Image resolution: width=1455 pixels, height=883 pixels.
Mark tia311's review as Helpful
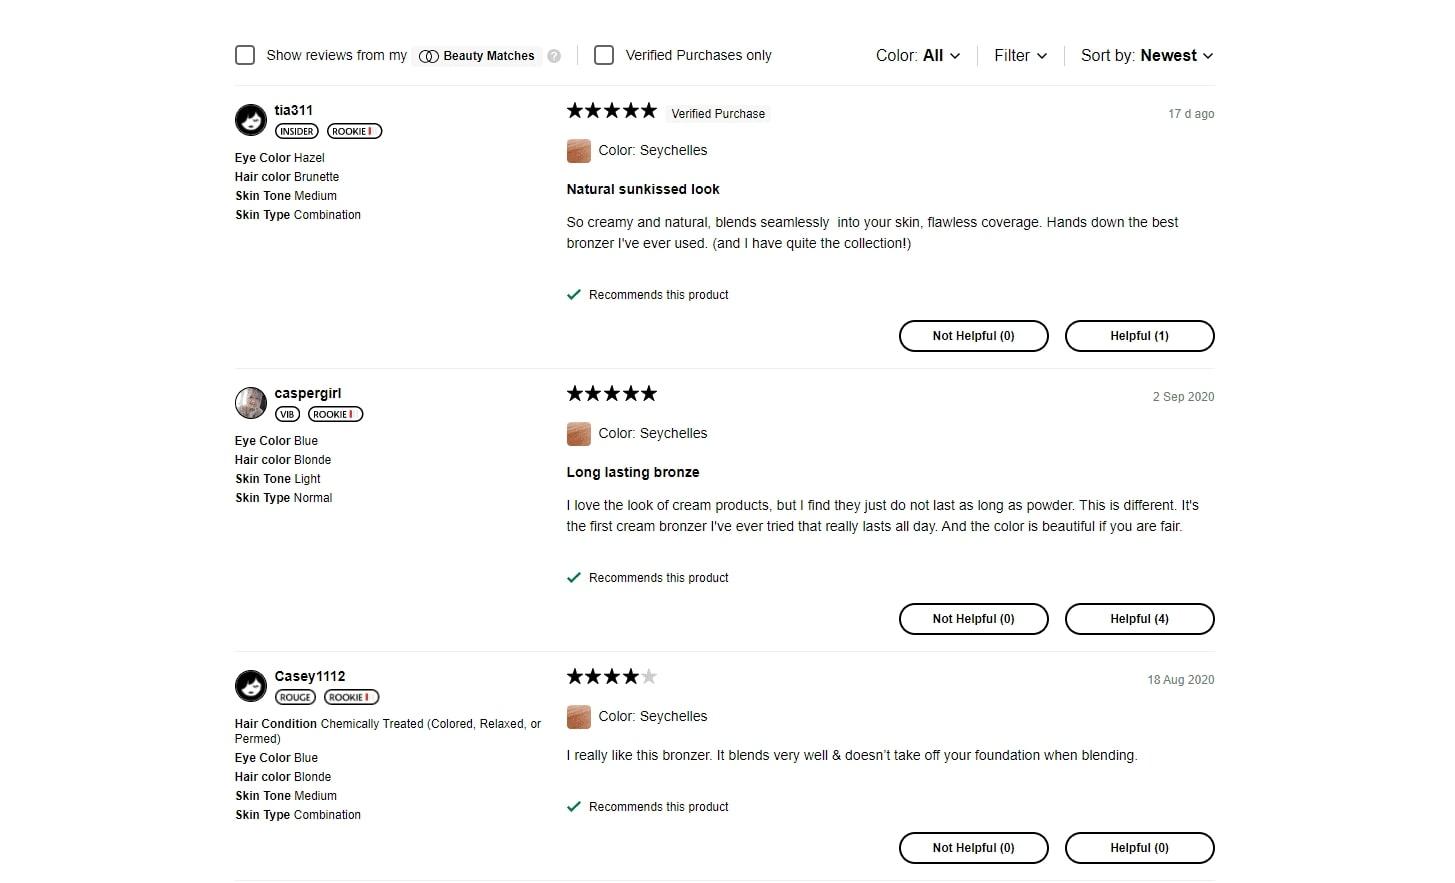point(1139,336)
